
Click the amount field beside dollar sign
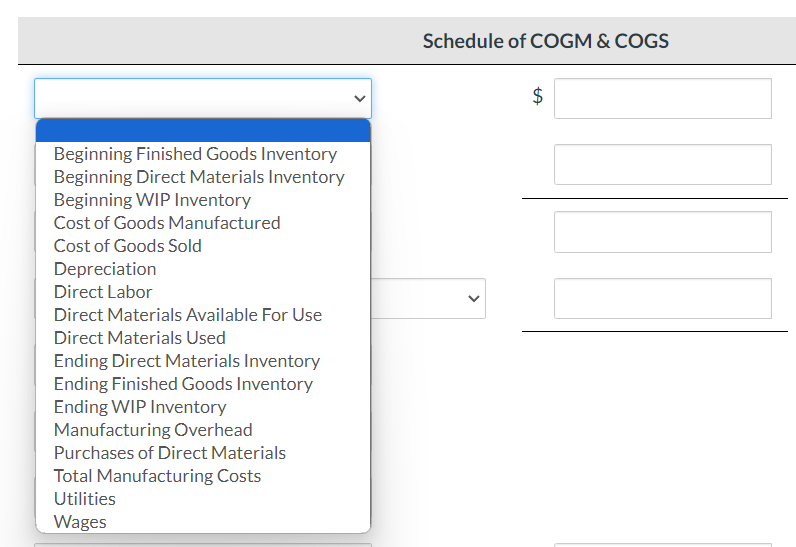point(662,99)
